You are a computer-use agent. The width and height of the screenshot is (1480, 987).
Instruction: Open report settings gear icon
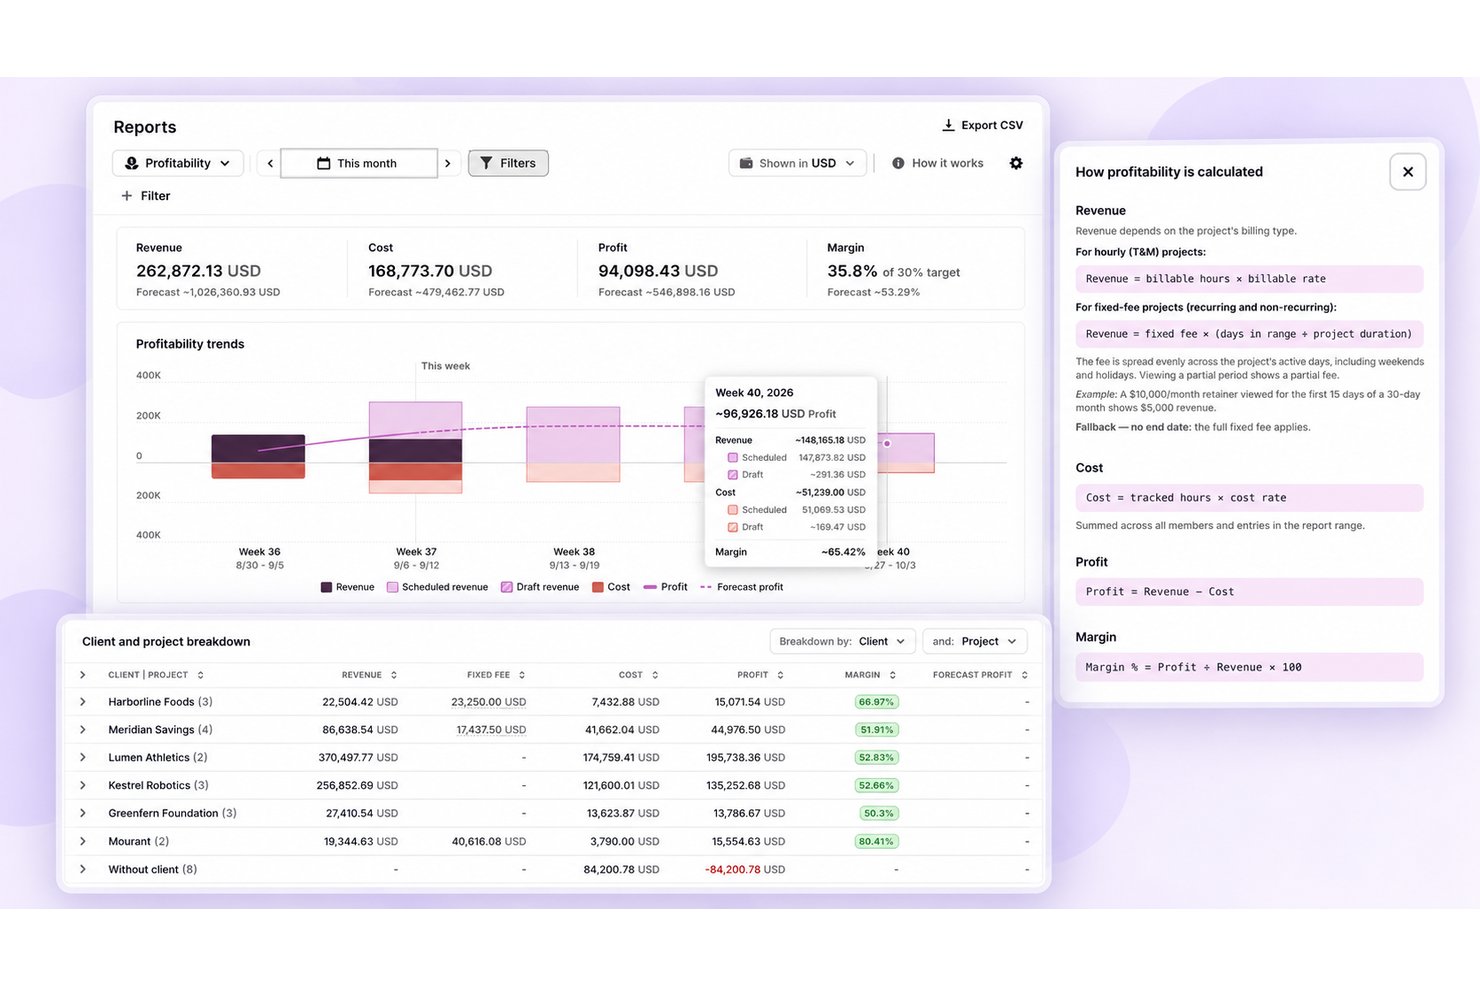coord(1016,163)
